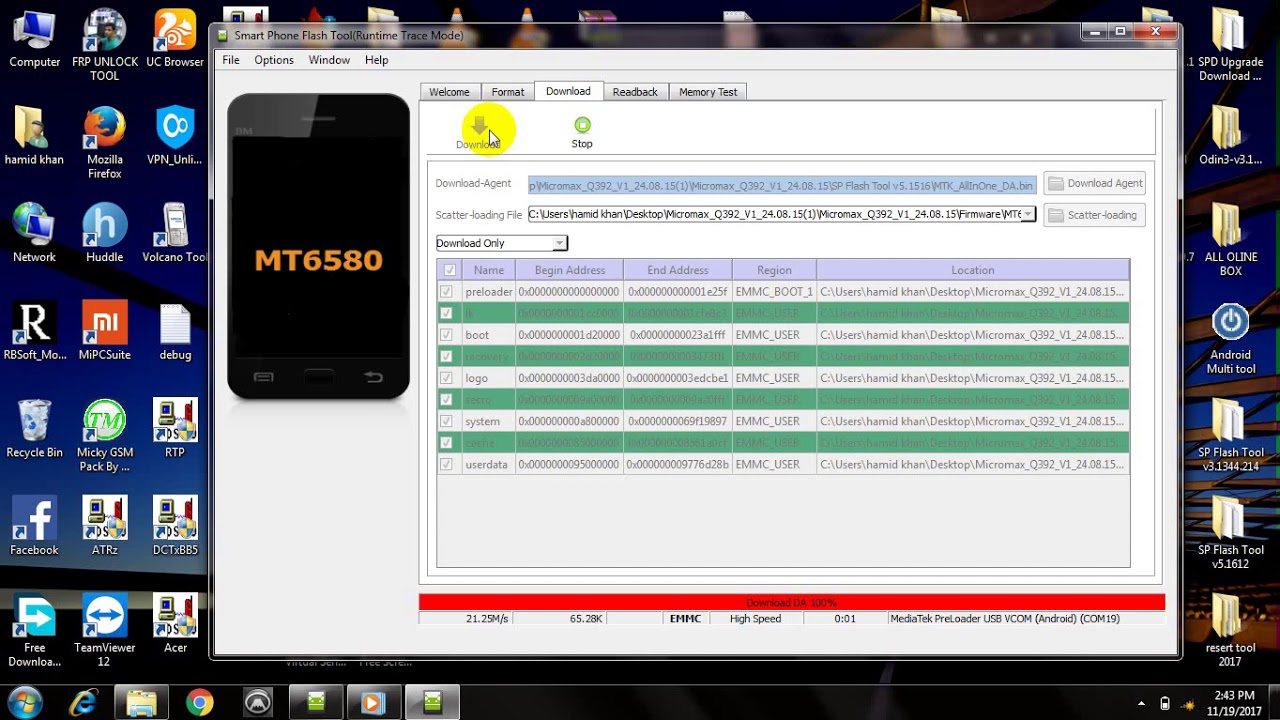Select the RTP desktop shortcut
The image size is (1280, 720).
point(175,429)
